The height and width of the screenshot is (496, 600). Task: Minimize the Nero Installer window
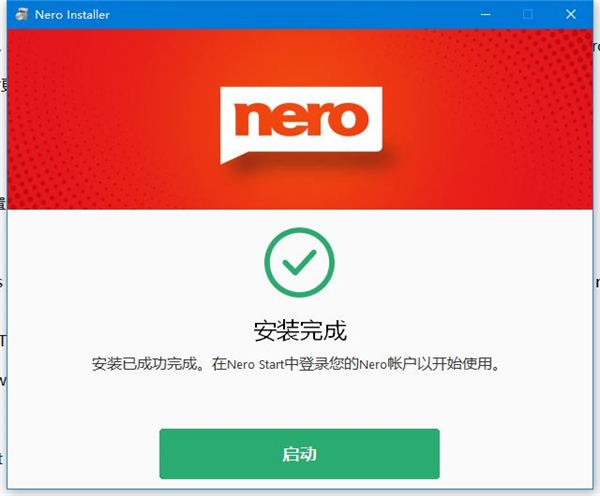click(x=486, y=15)
